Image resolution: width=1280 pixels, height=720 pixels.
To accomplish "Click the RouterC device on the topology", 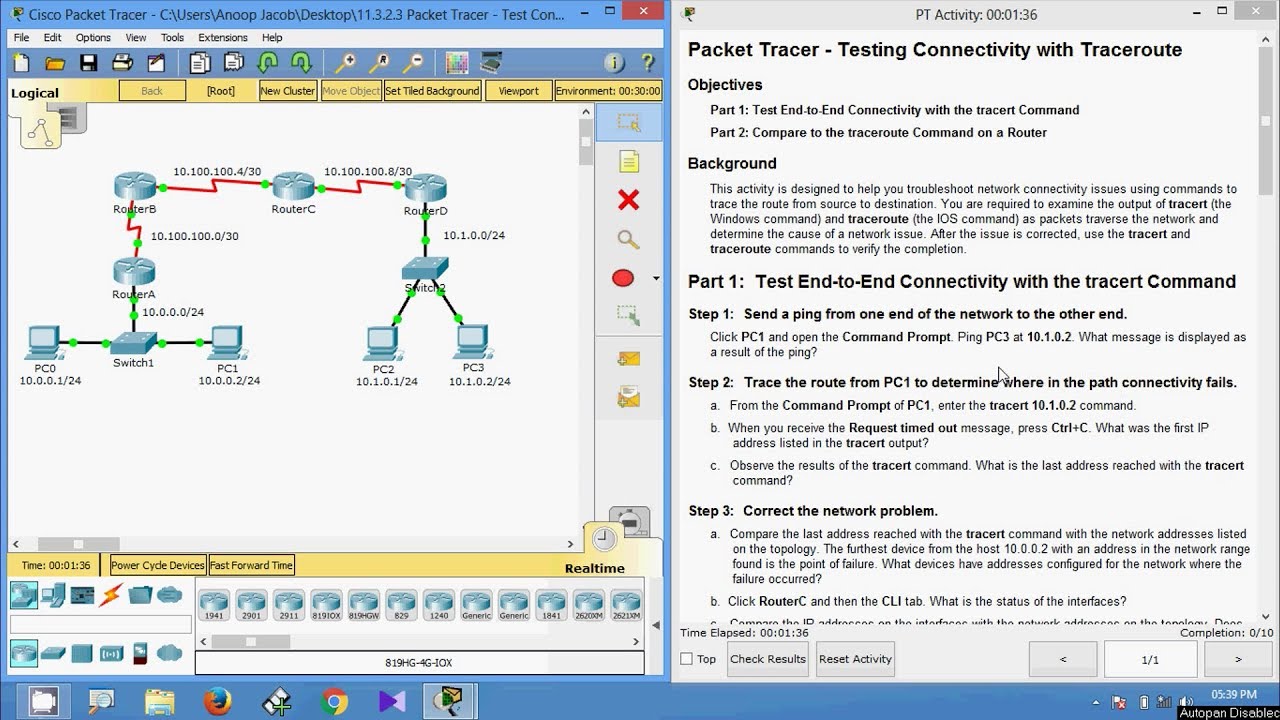I will tap(294, 186).
